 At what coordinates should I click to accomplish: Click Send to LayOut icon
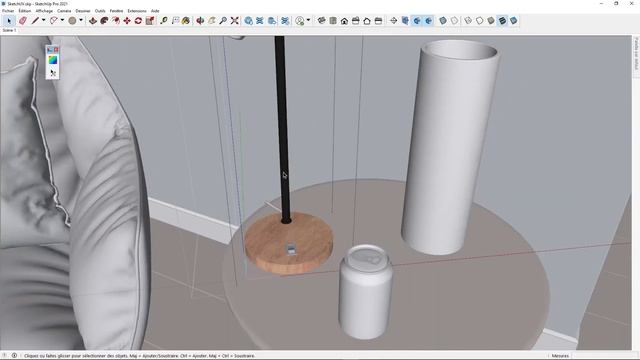271,20
